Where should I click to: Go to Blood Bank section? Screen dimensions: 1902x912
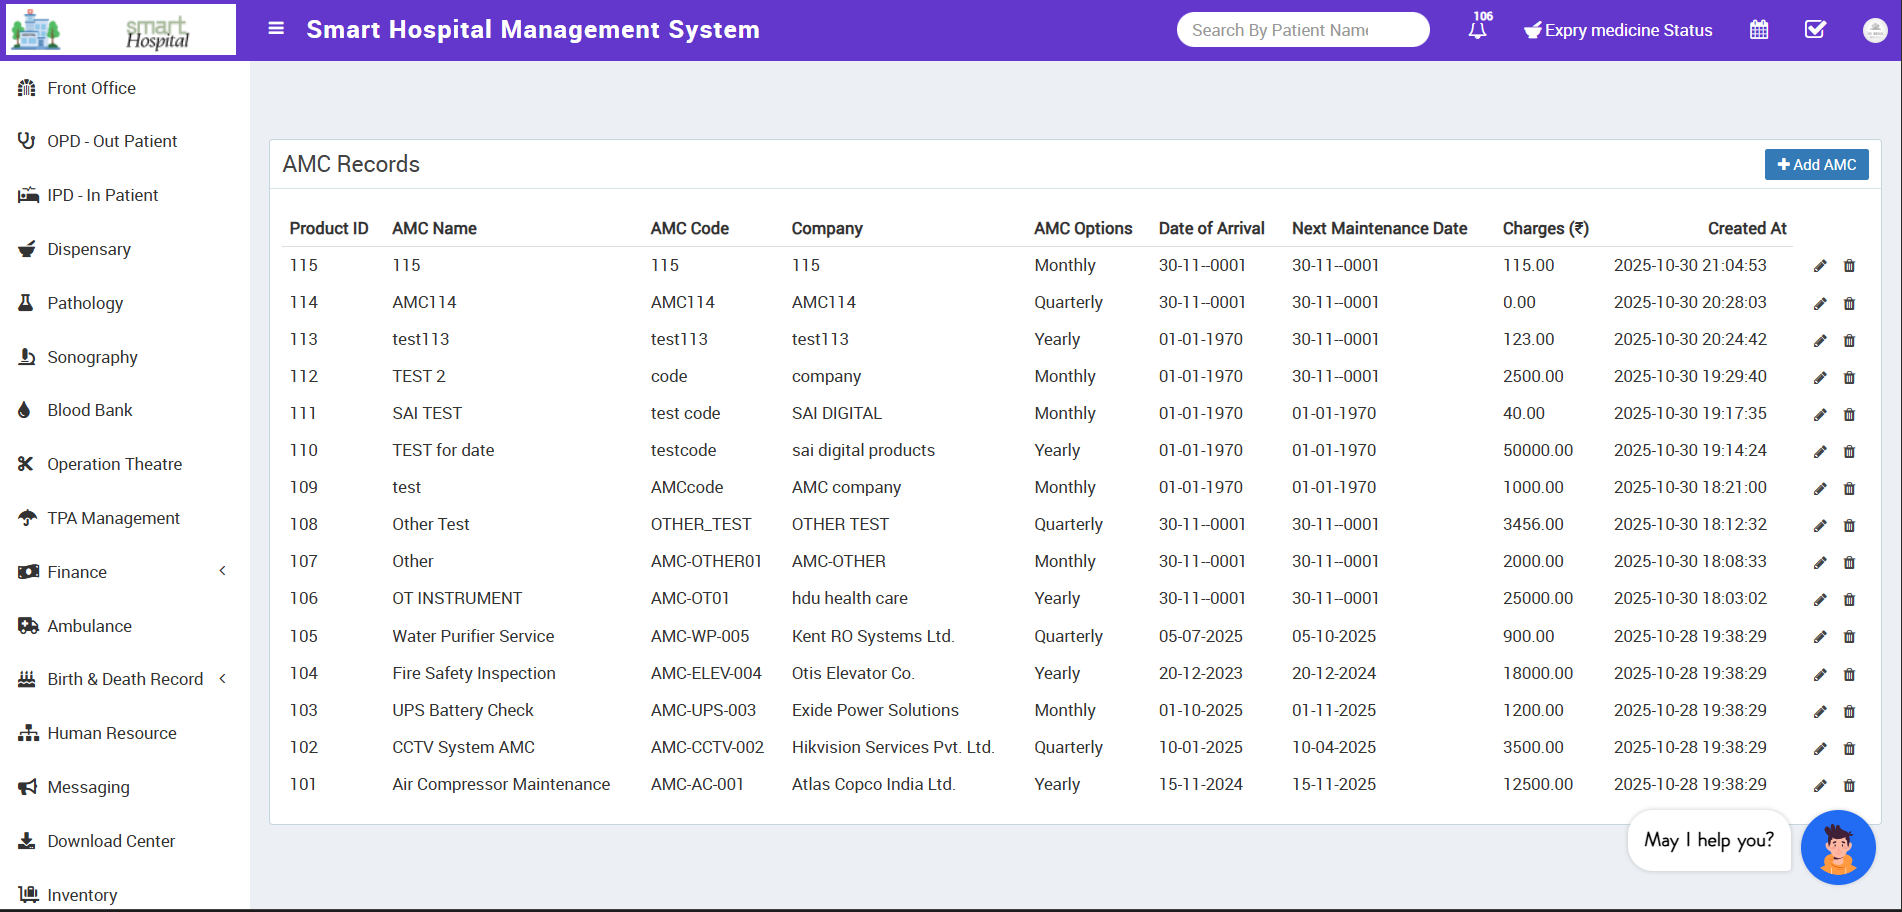click(90, 410)
